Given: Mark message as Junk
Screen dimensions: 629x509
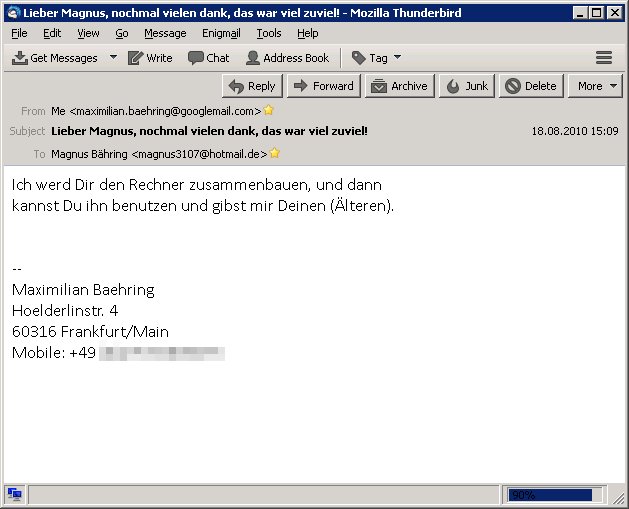Looking at the screenshot, I should (467, 86).
